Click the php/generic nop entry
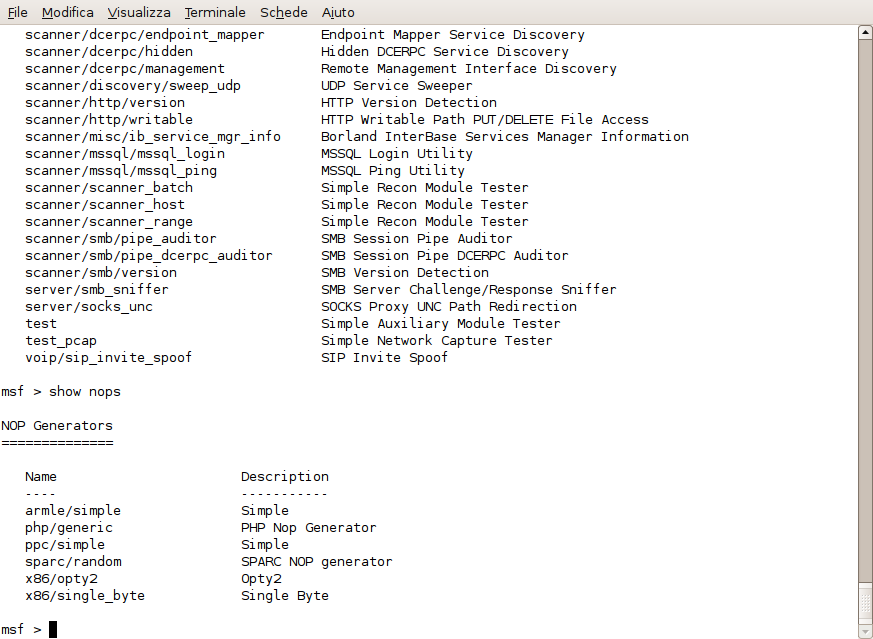This screenshot has width=873, height=639. [69, 528]
